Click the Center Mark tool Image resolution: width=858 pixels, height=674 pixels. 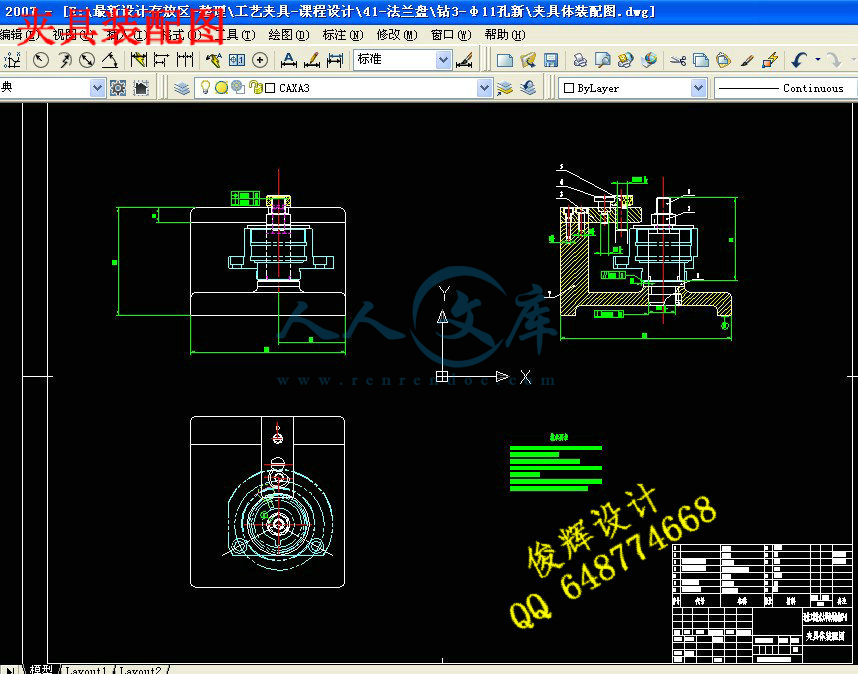pyautogui.click(x=260, y=60)
